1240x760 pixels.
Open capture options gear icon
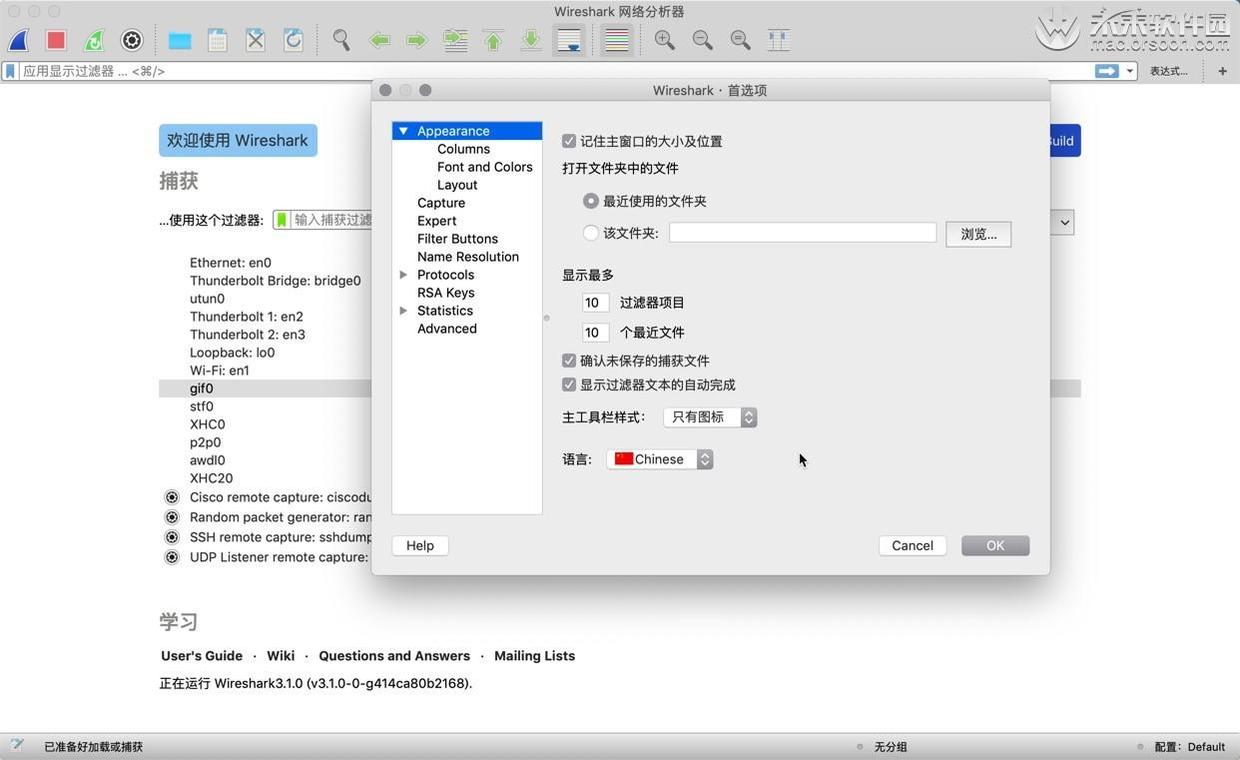coord(132,40)
